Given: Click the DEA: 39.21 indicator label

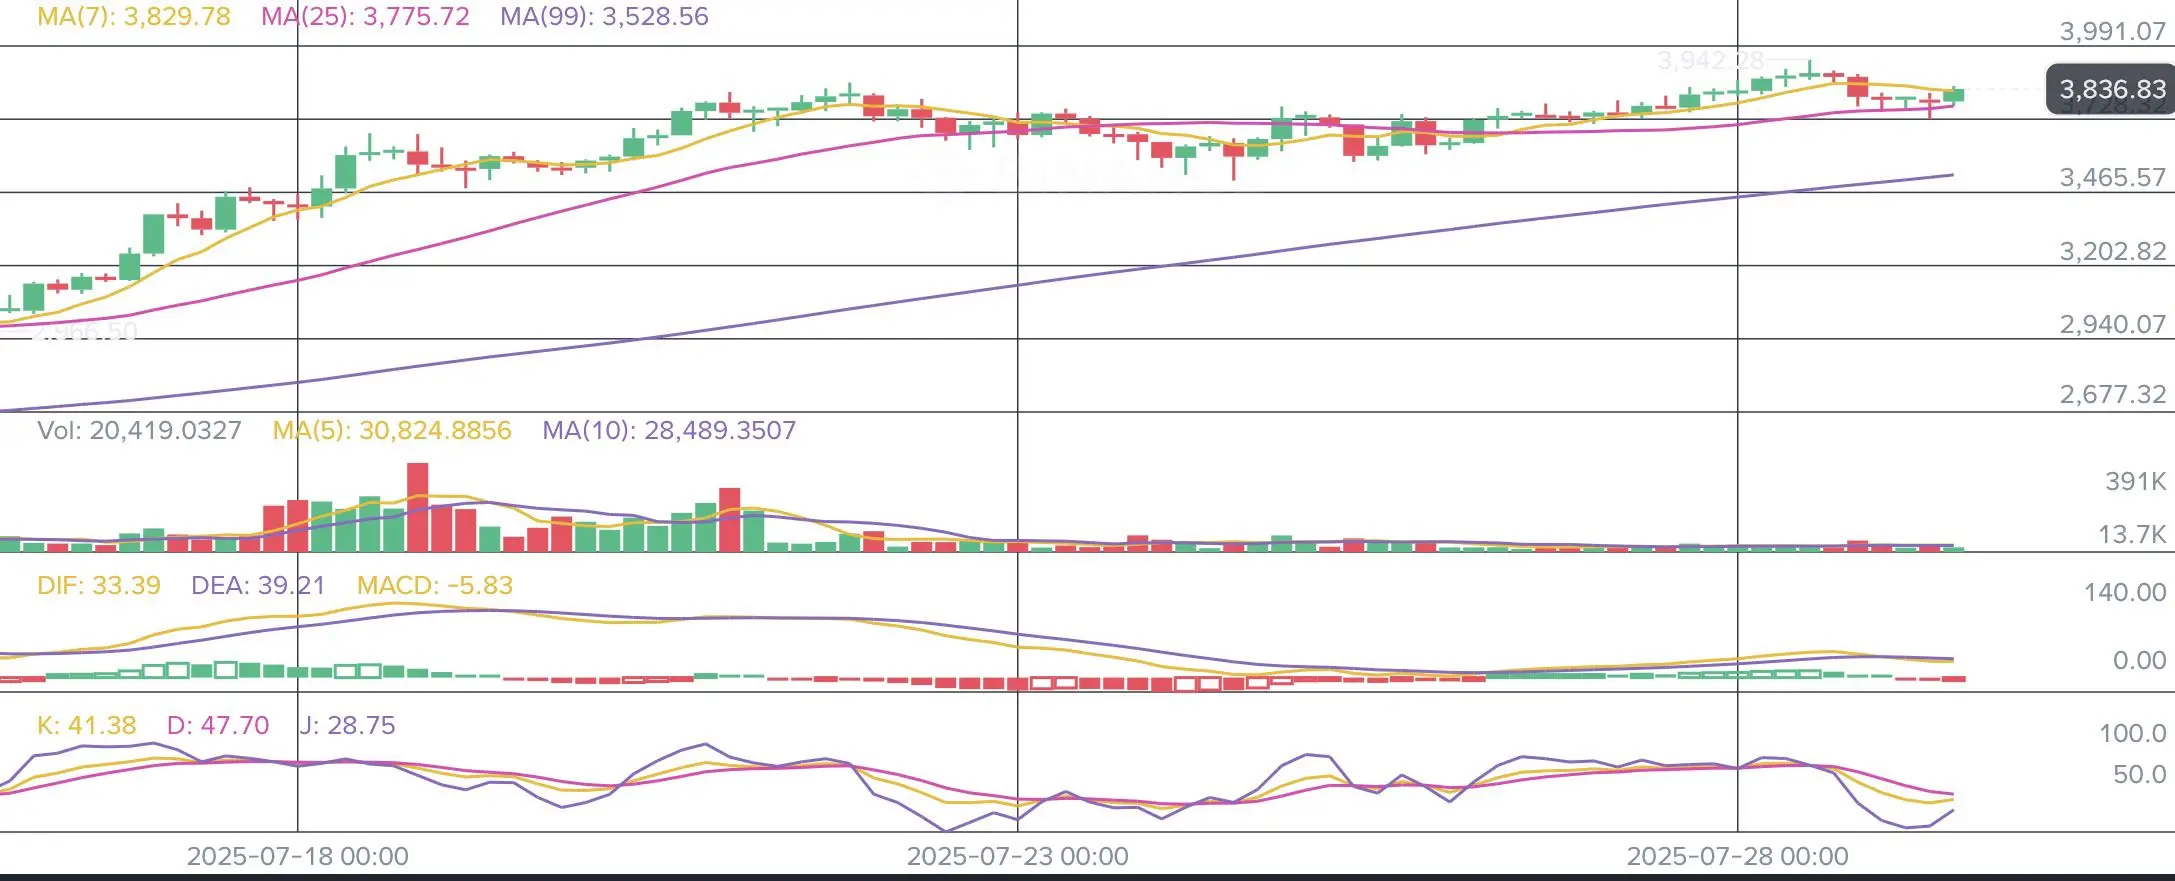Looking at the screenshot, I should pyautogui.click(x=258, y=585).
